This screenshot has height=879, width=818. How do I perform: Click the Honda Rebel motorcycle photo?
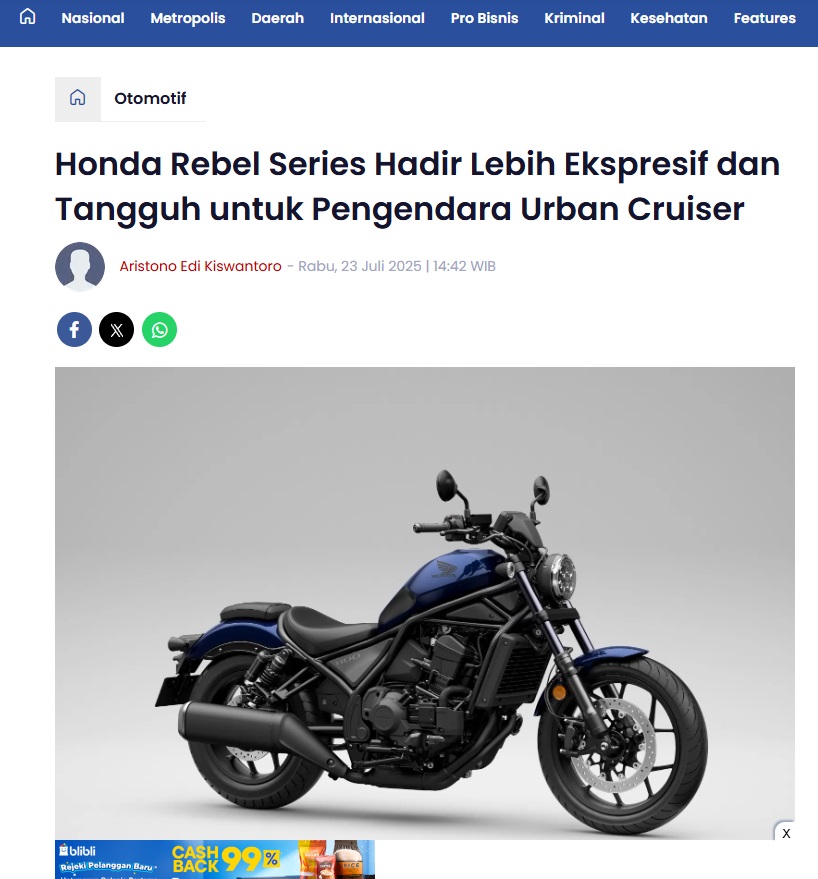425,603
